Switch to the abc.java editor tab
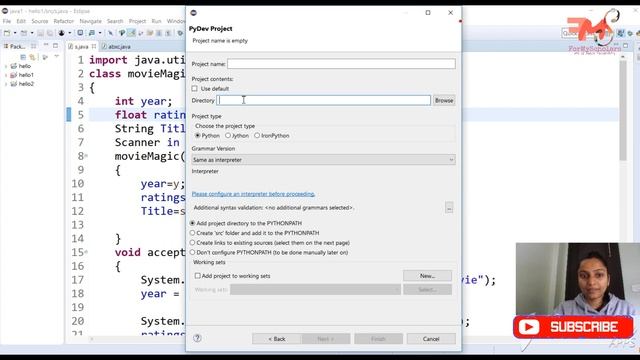Image resolution: width=640 pixels, height=360 pixels. [x=117, y=47]
